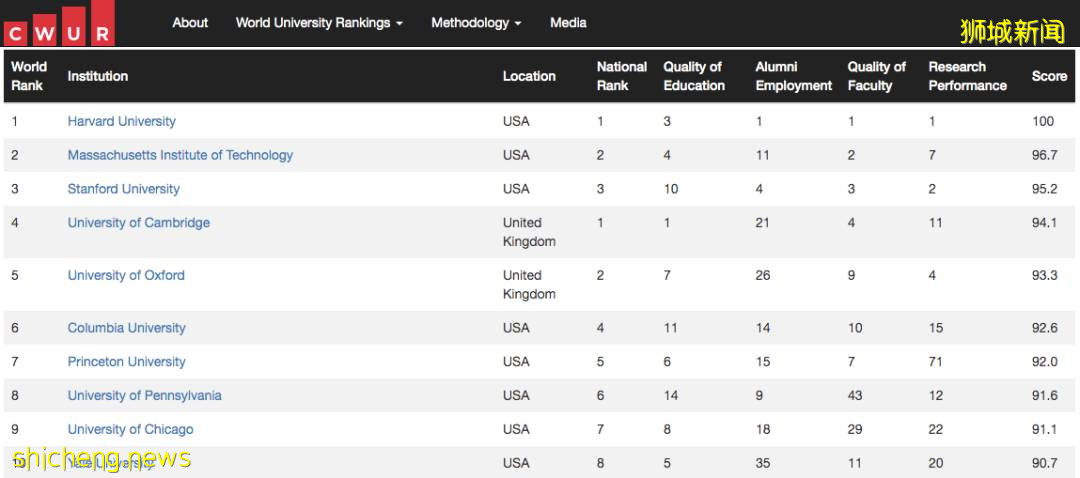
Task: Click the Research Performance column header
Action: point(967,76)
